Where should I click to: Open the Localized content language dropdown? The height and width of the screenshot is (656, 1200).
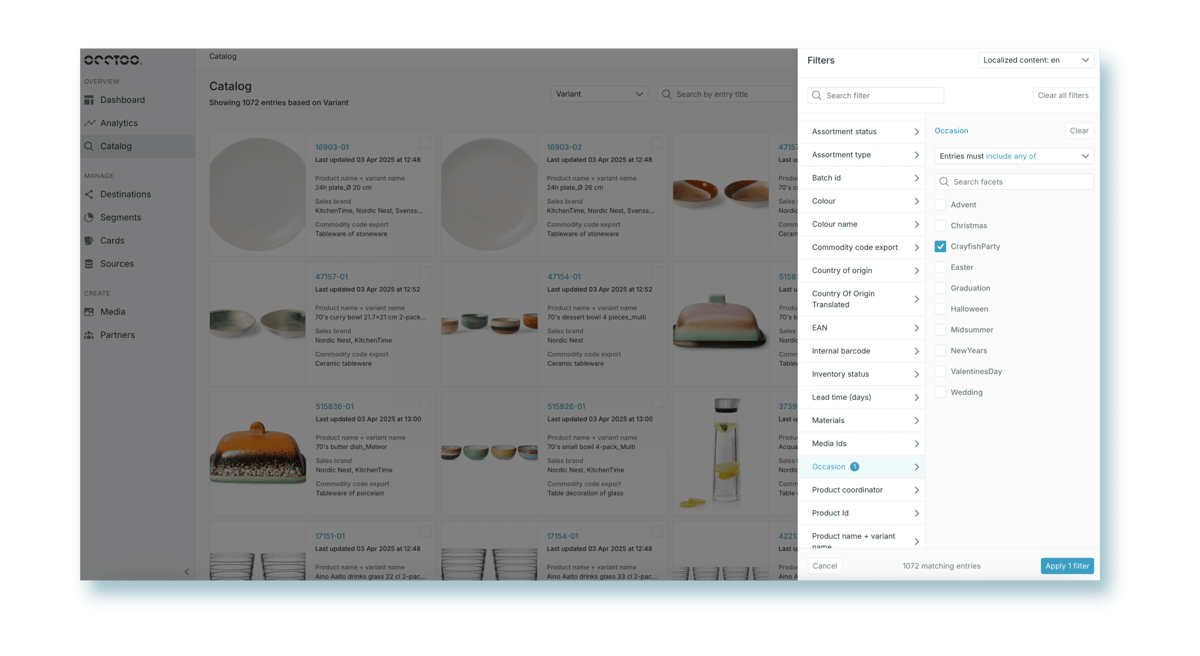click(x=1036, y=60)
